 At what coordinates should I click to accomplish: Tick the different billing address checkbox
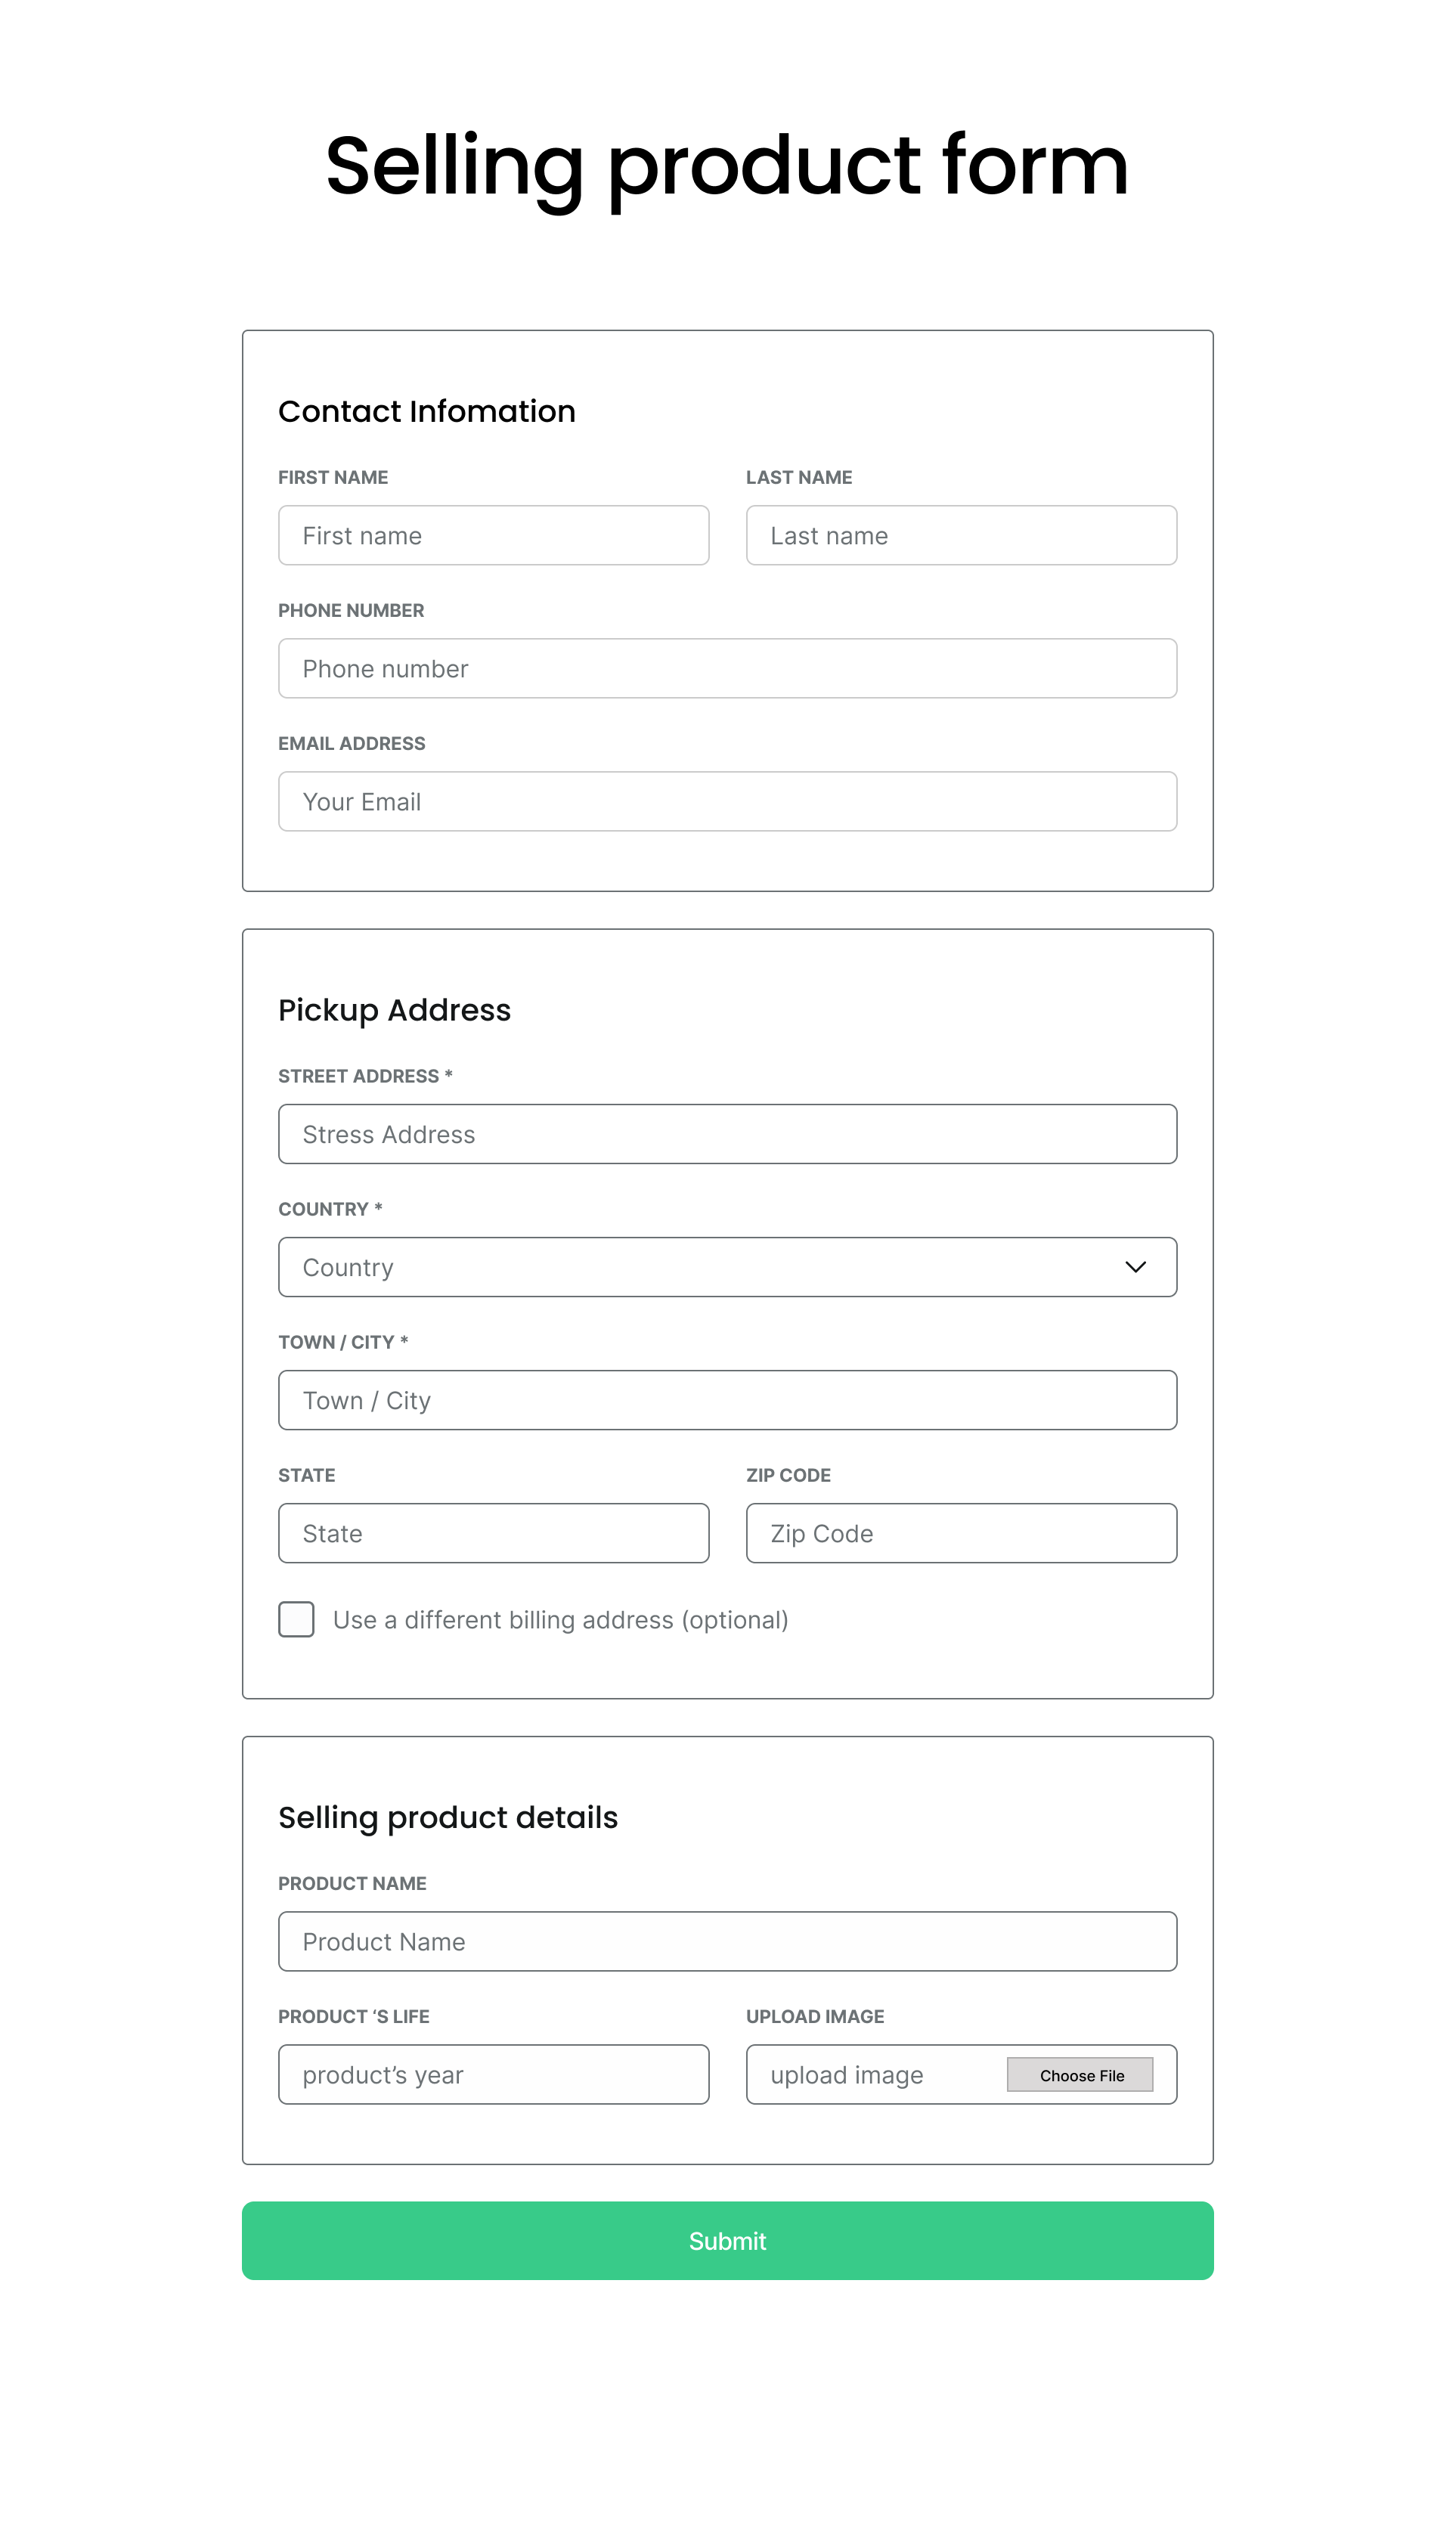(296, 1619)
